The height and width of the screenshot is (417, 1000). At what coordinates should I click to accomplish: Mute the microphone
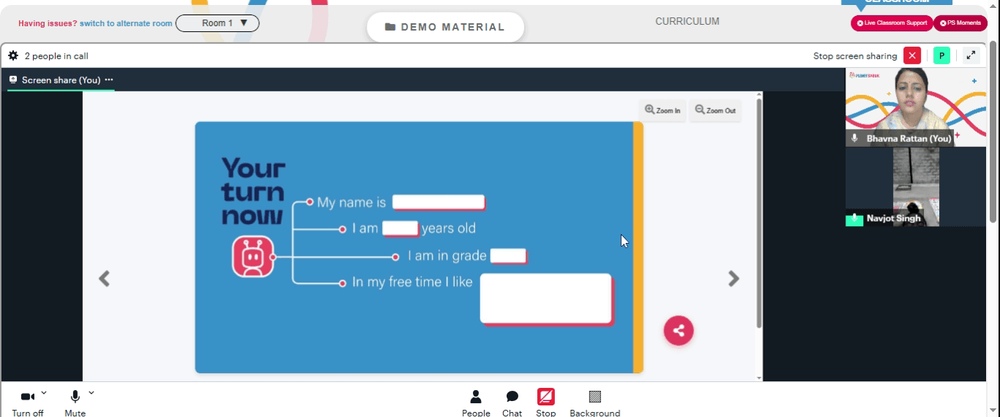click(75, 404)
